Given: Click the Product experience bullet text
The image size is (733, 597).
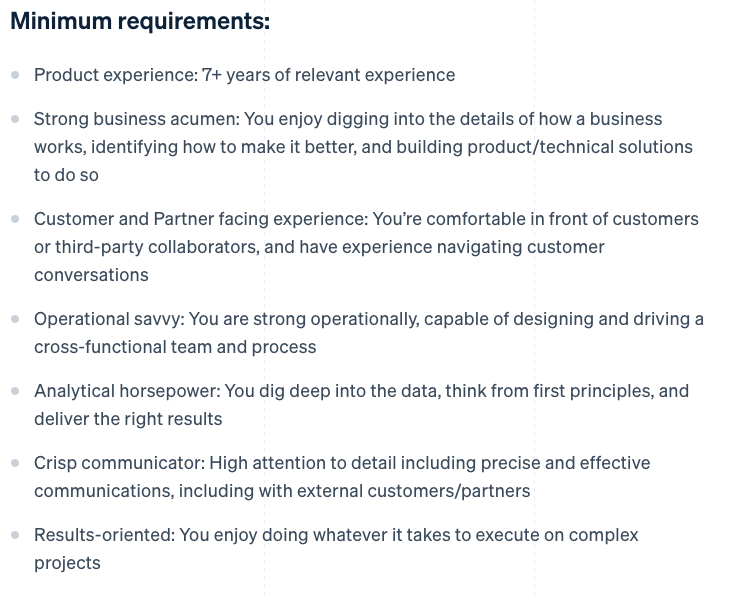Looking at the screenshot, I should 244,75.
